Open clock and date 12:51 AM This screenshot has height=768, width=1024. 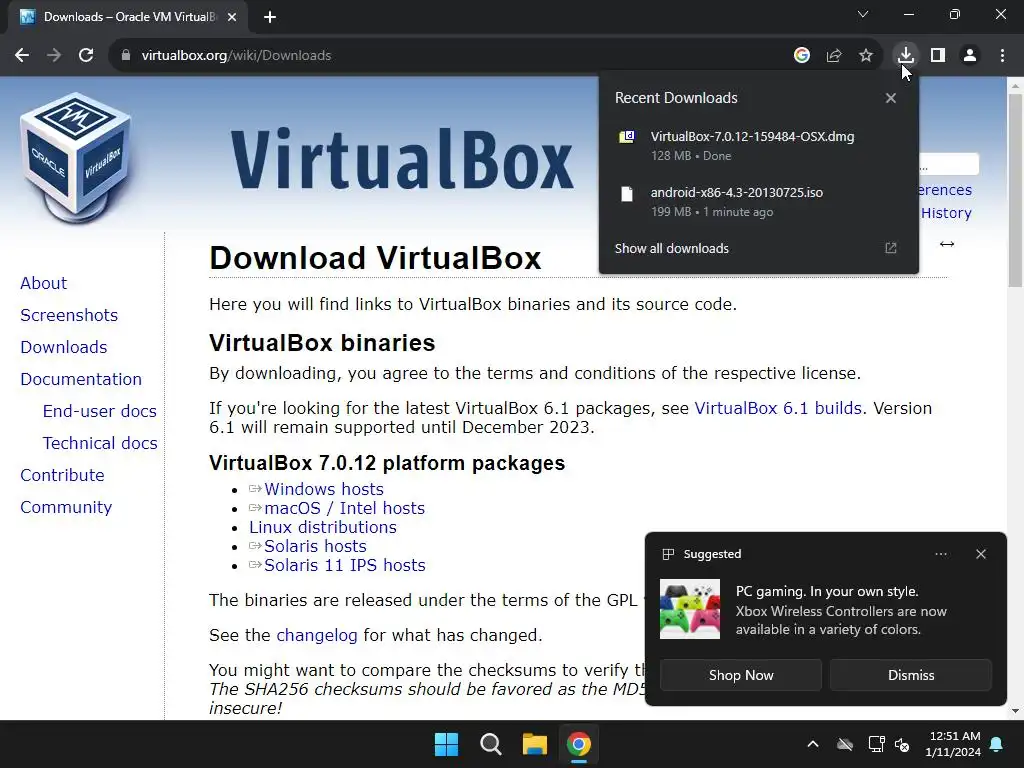(953, 744)
